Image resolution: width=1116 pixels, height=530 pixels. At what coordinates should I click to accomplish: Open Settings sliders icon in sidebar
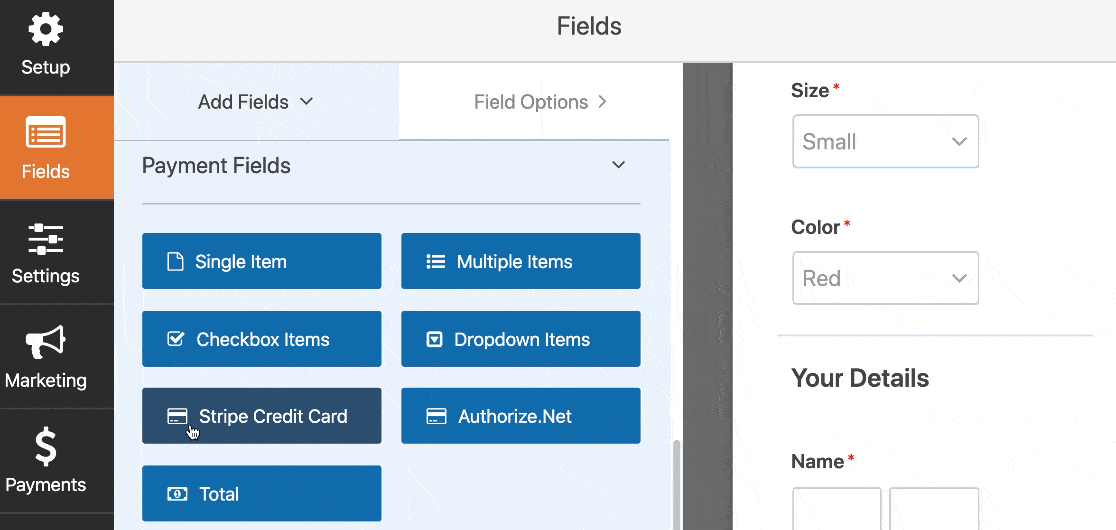(x=46, y=239)
